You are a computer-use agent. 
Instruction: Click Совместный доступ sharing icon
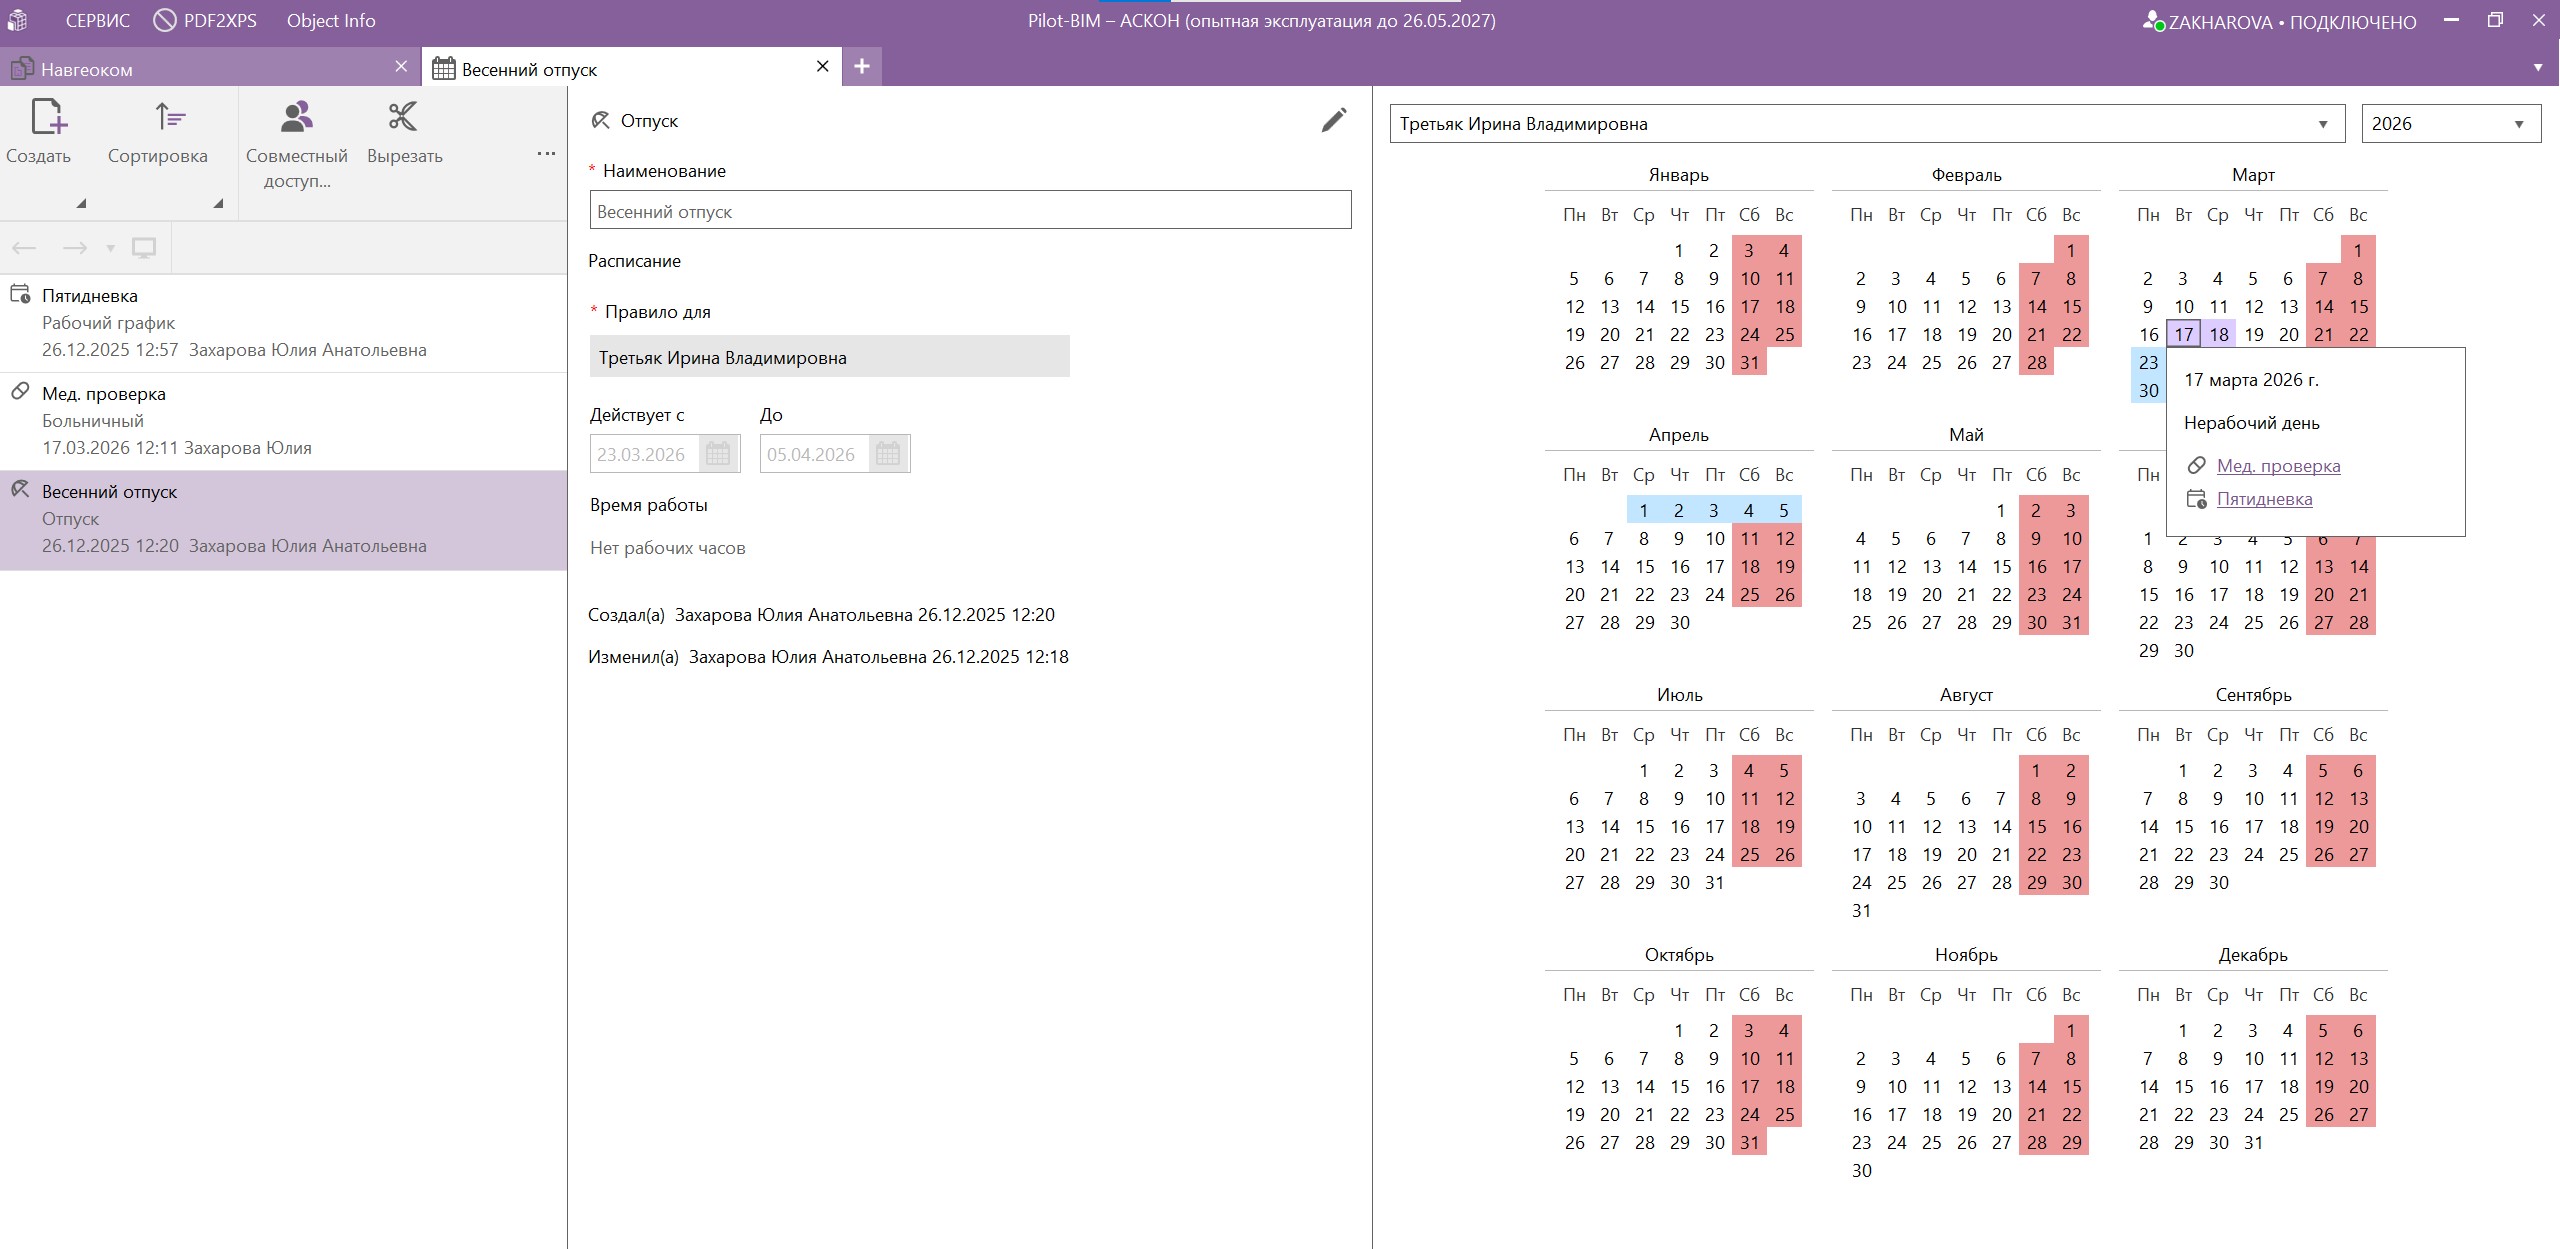[296, 118]
